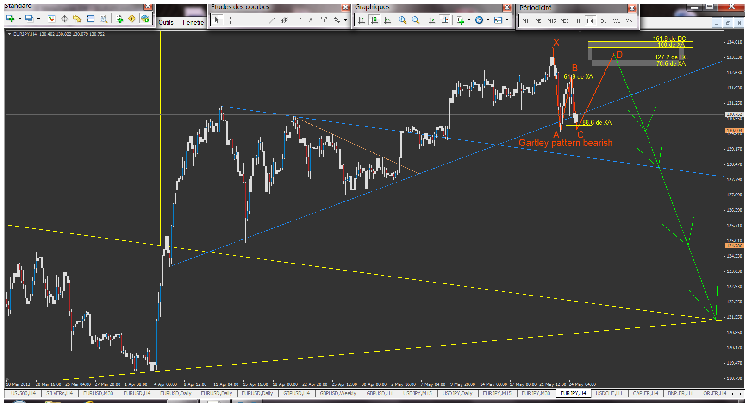749x403 pixels.
Task: Set timeframe to M15
Action: [x=552, y=21]
